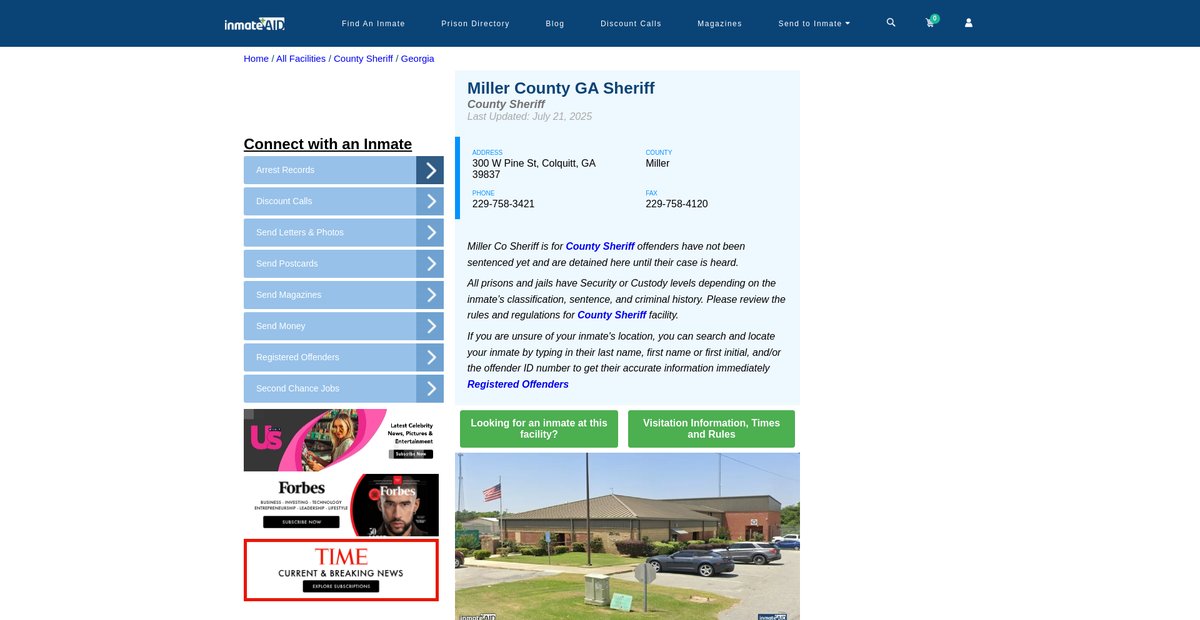Open the TIME breaking news ad
Viewport: 1200px width, 620px height.
tap(341, 570)
